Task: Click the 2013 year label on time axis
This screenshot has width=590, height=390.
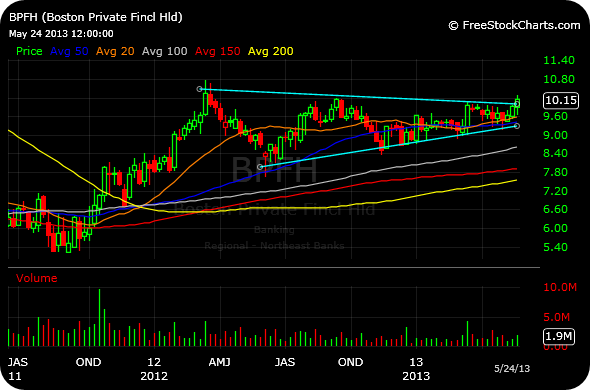Action: click(416, 376)
